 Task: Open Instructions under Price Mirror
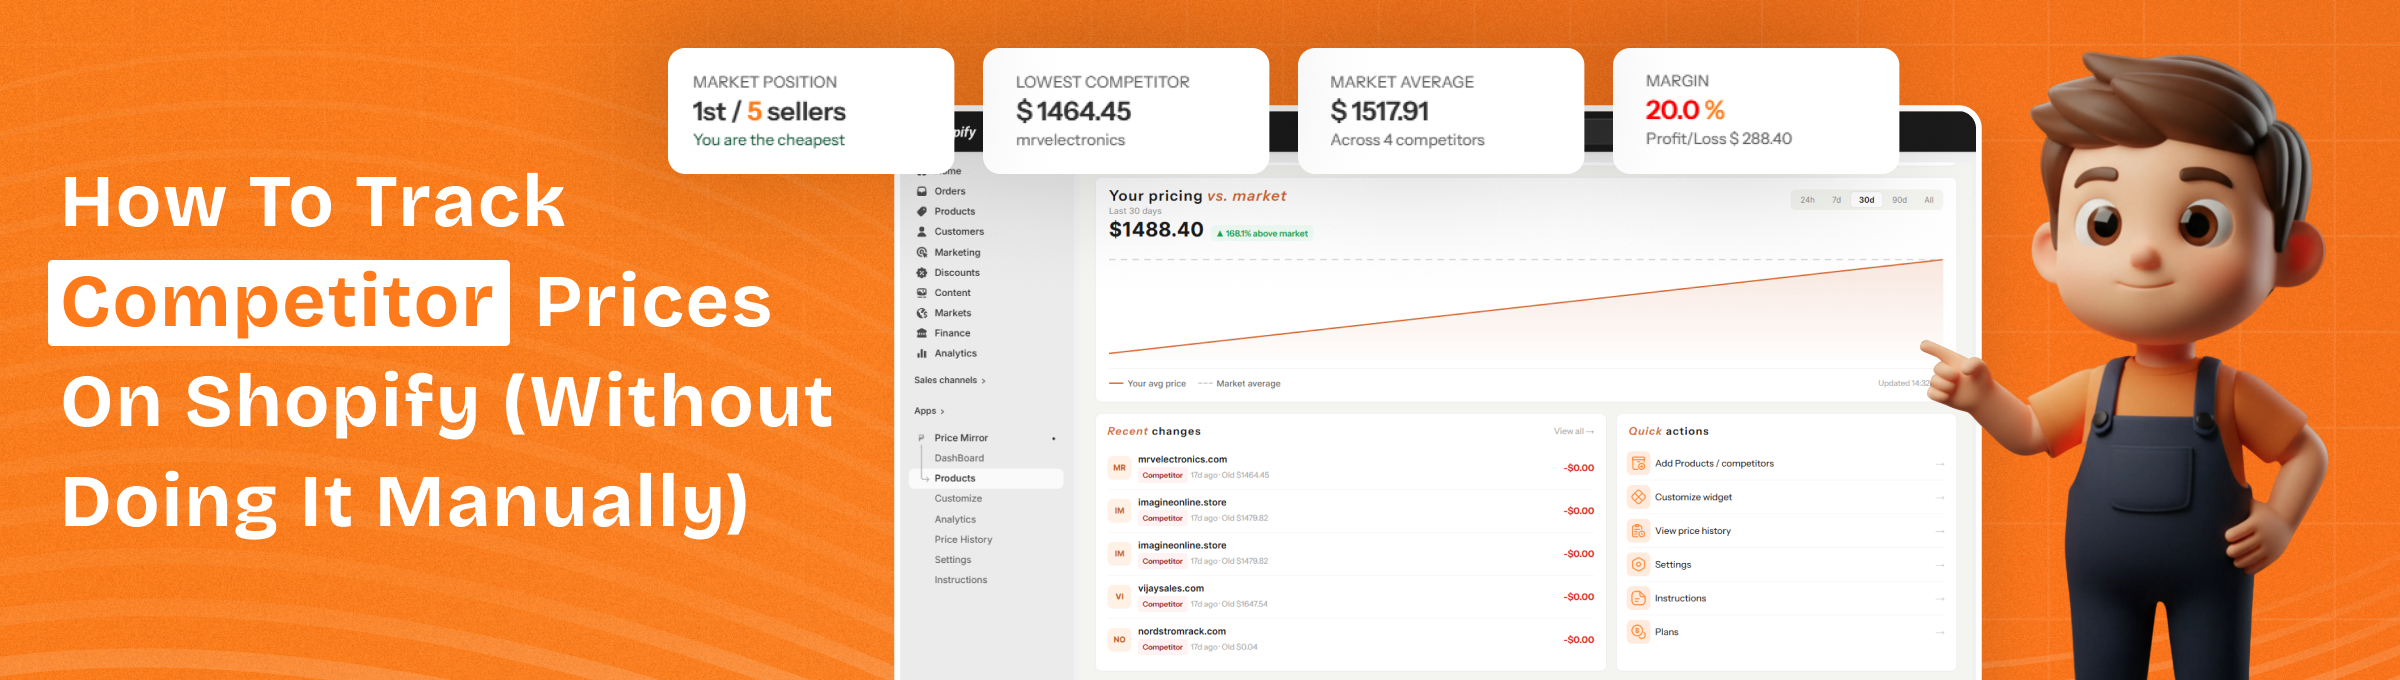[961, 580]
